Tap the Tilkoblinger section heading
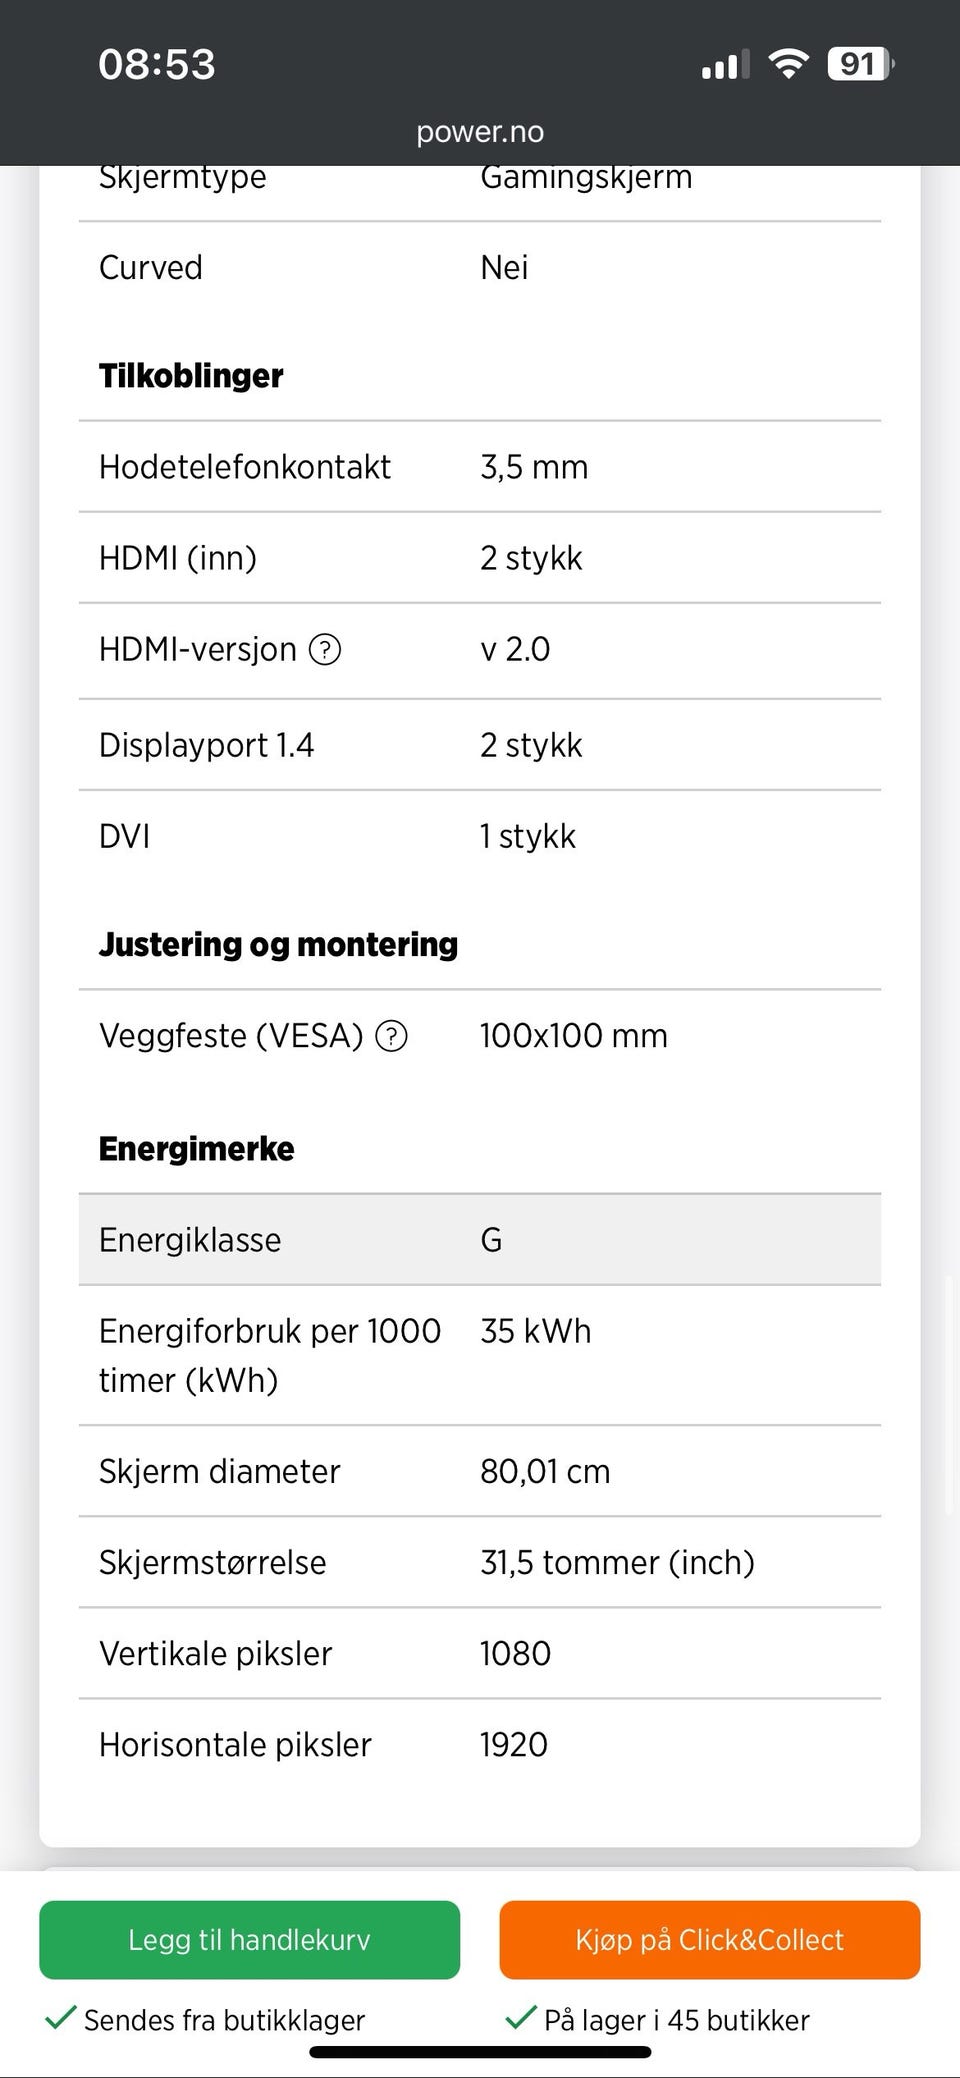The width and height of the screenshot is (960, 2078). (191, 376)
